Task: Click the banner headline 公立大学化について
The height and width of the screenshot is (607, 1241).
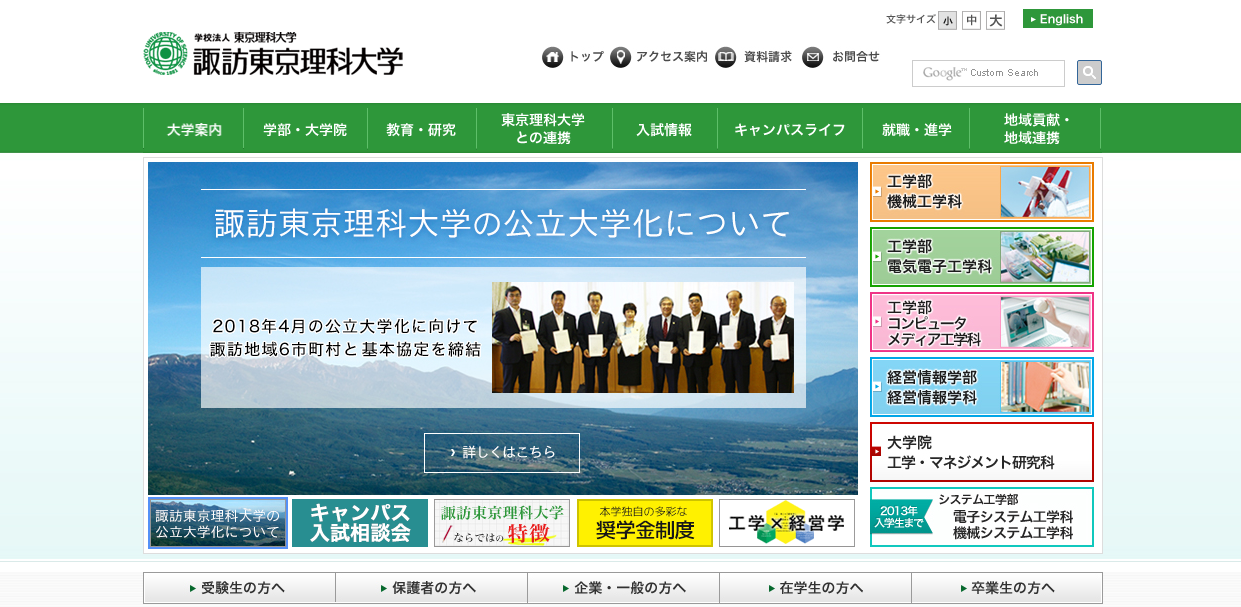Action: point(503,223)
